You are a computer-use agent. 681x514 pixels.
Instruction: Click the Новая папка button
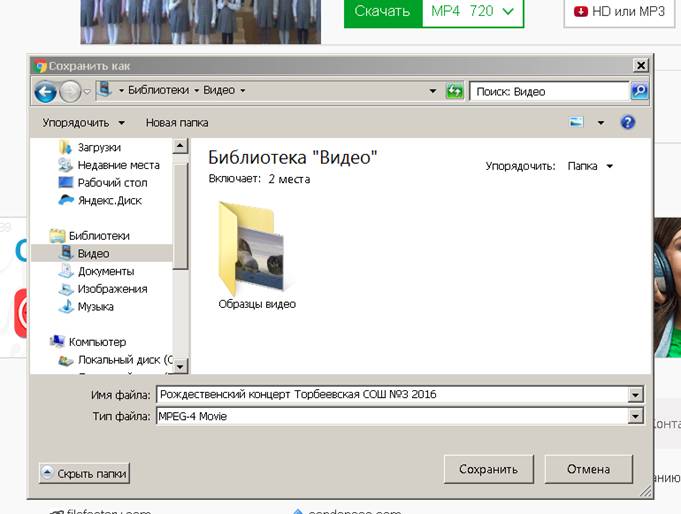pyautogui.click(x=177, y=123)
